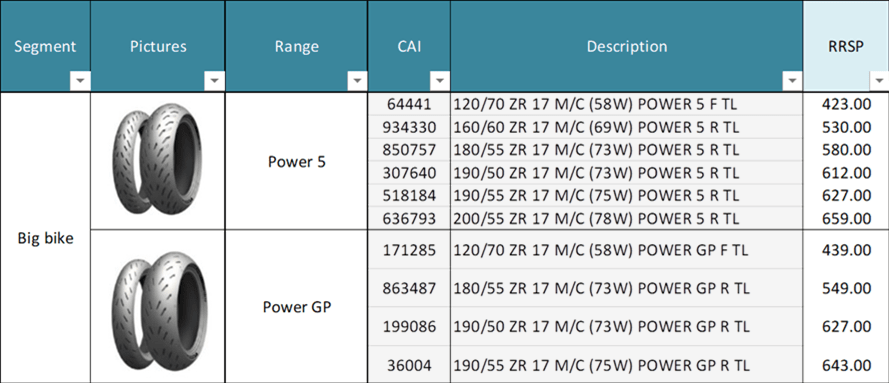Open the Segment column filter dropdown
Screen dimensions: 889x383
[x=80, y=82]
